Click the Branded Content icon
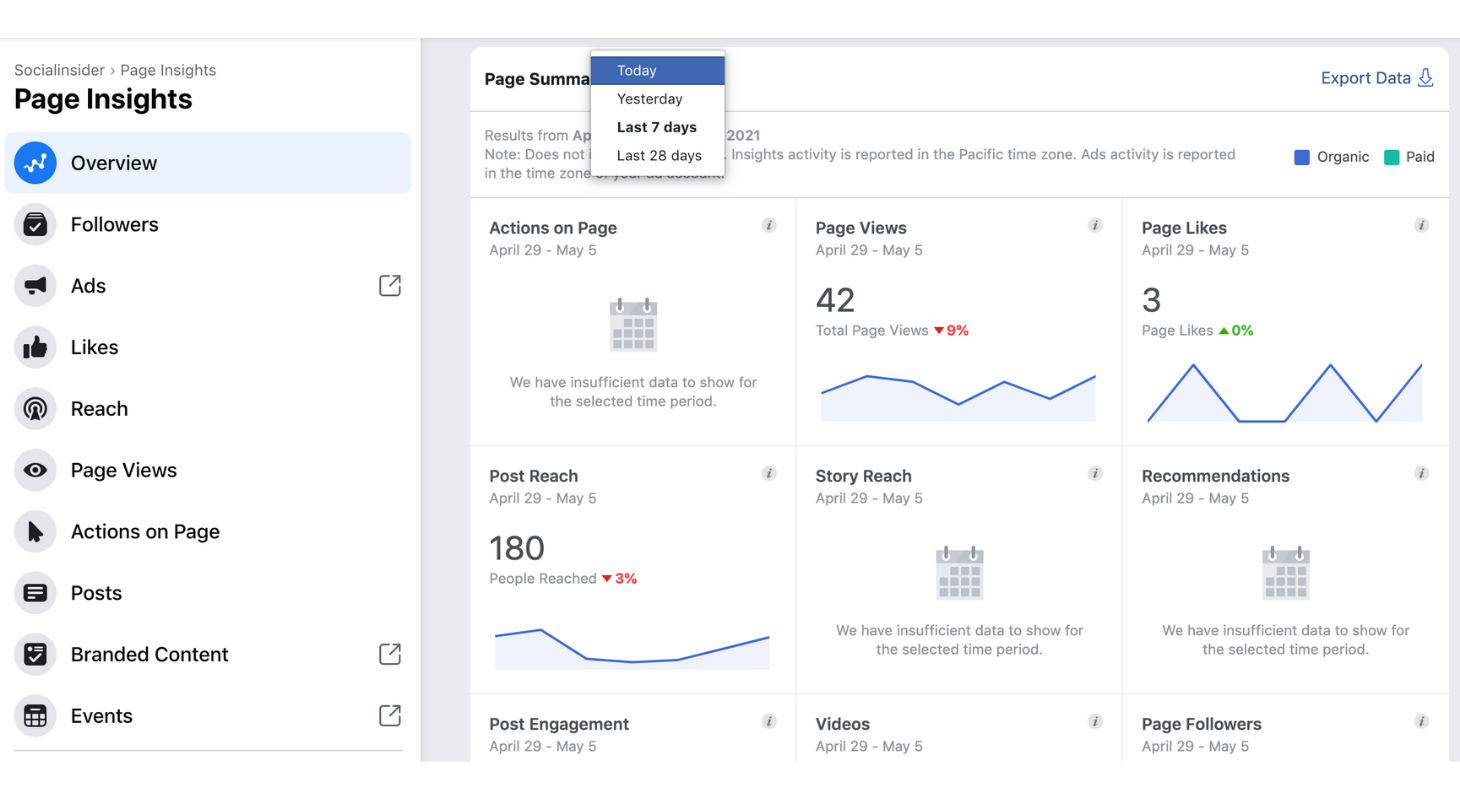 point(35,655)
